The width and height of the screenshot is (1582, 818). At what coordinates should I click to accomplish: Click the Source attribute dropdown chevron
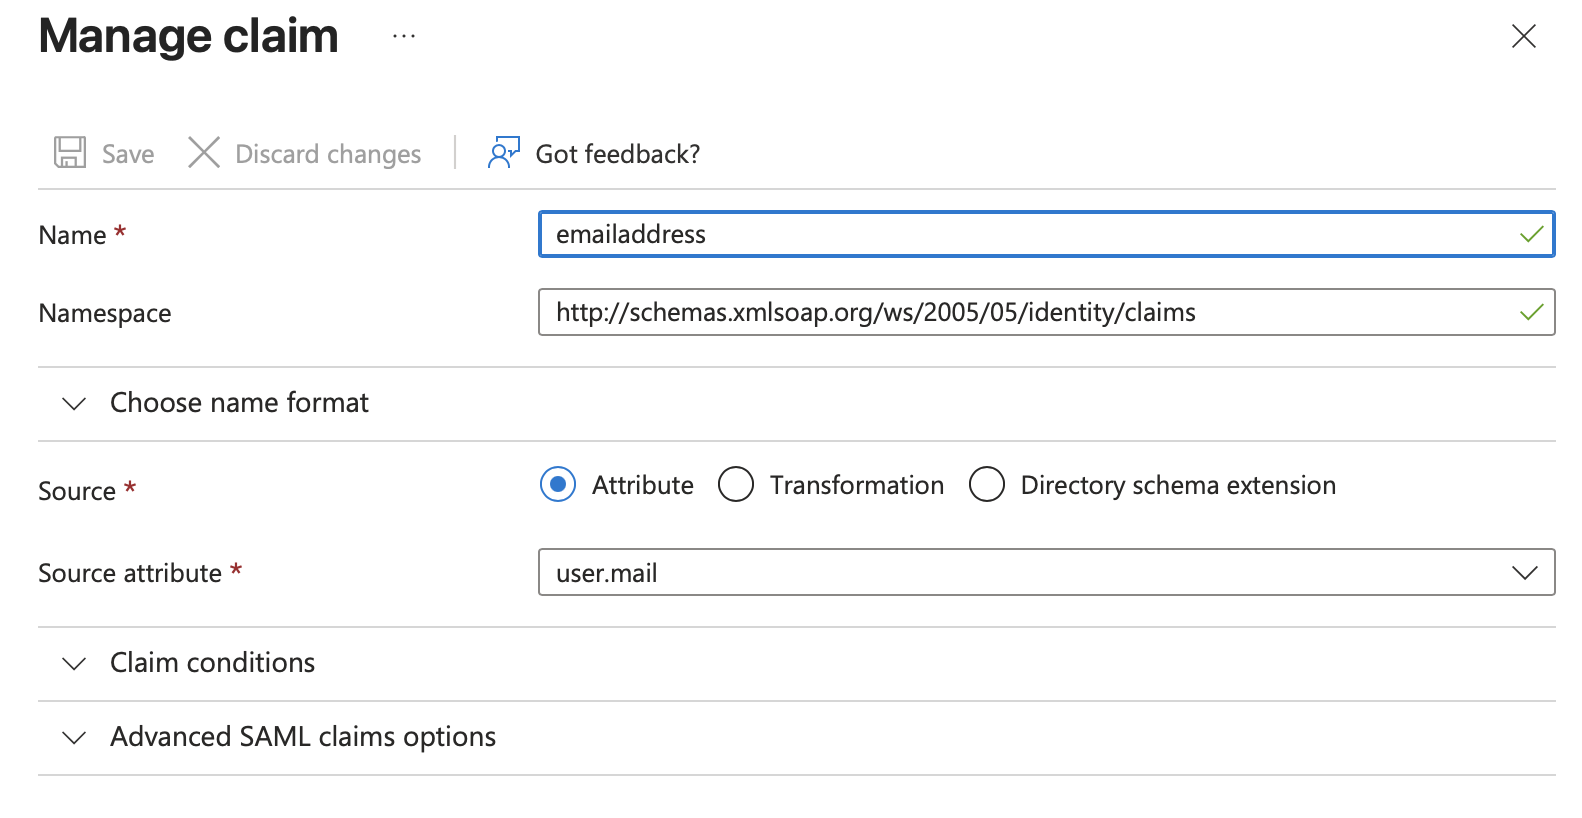pyautogui.click(x=1524, y=573)
